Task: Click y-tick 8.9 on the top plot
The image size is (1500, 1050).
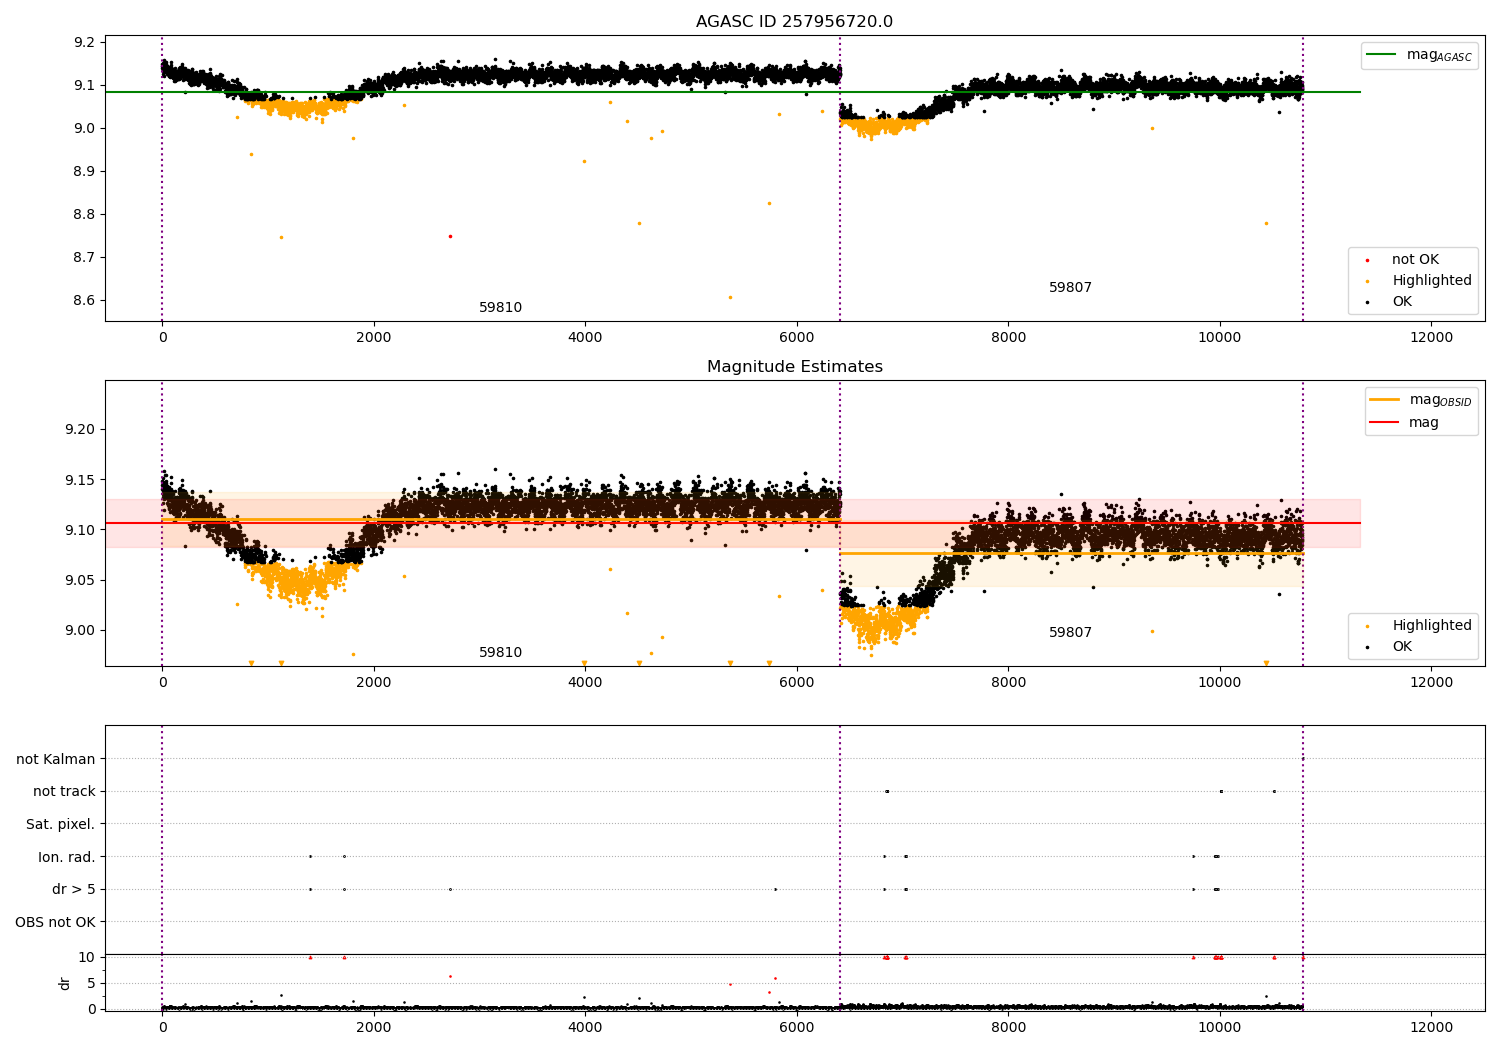Action: click(86, 171)
